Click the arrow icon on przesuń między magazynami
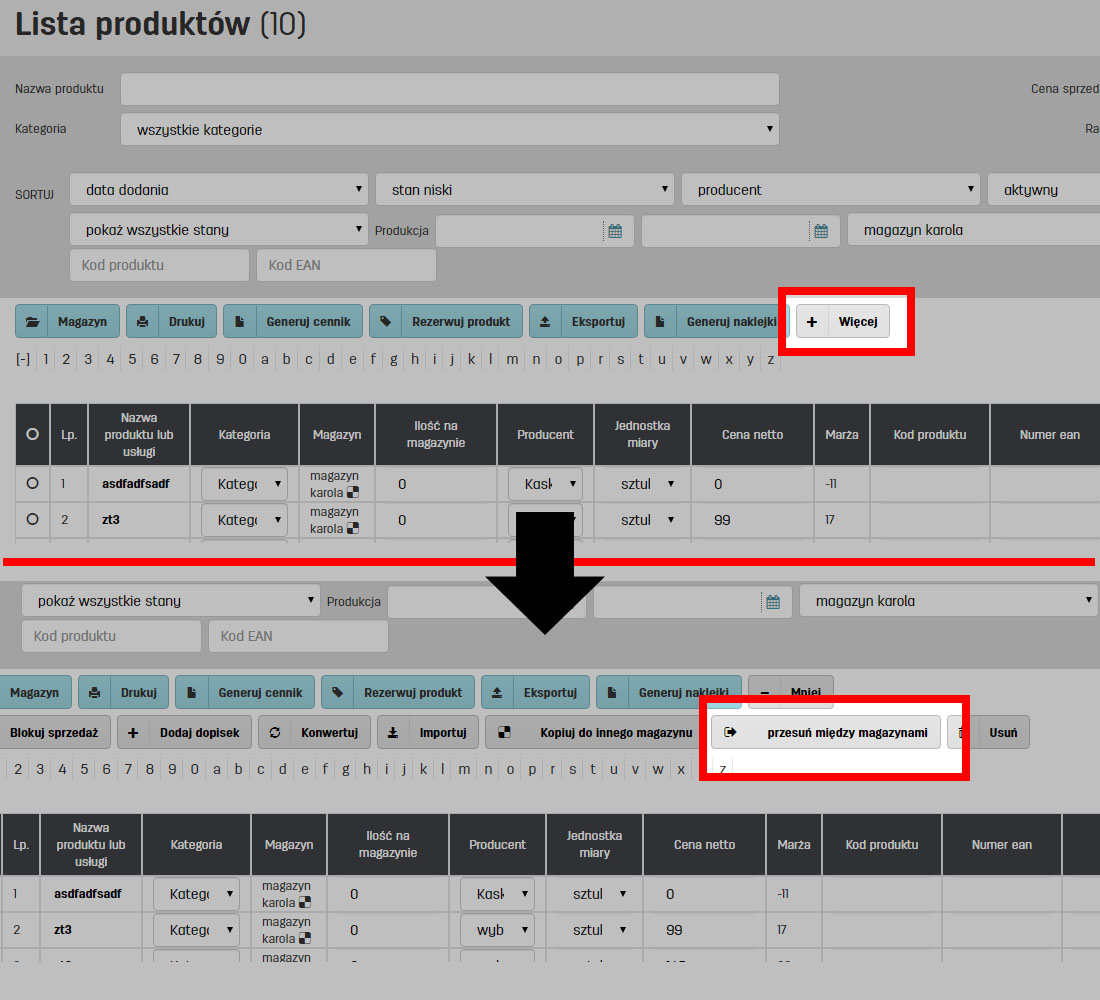 pyautogui.click(x=730, y=732)
